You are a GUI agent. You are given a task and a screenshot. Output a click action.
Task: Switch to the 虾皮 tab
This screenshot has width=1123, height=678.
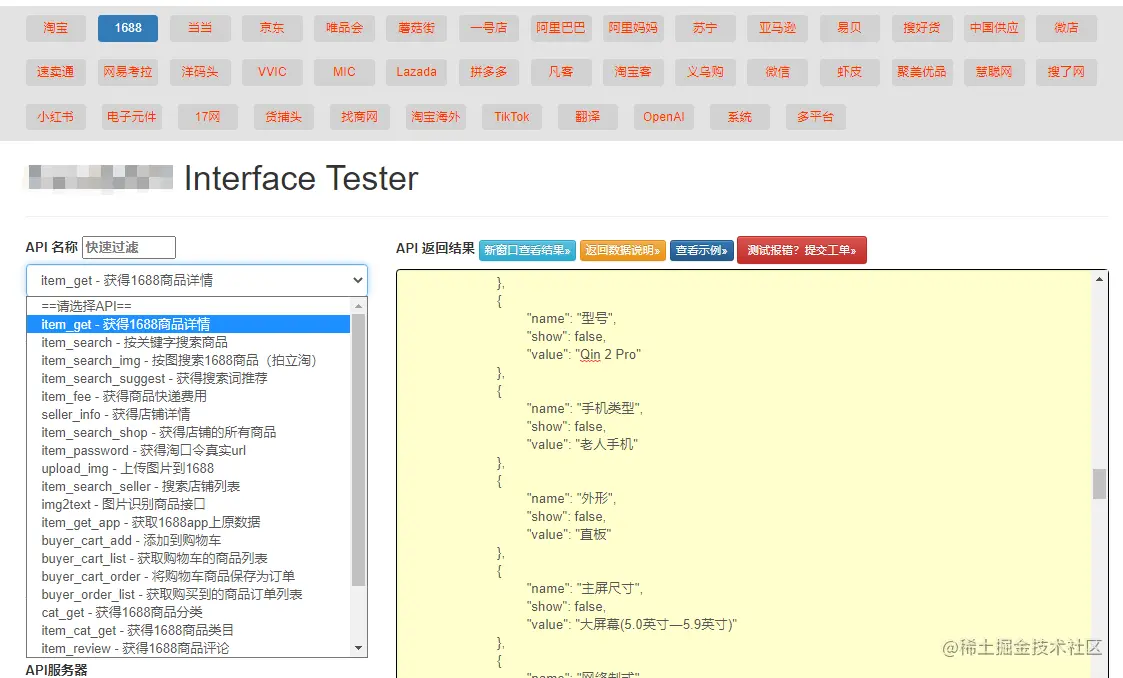point(849,72)
